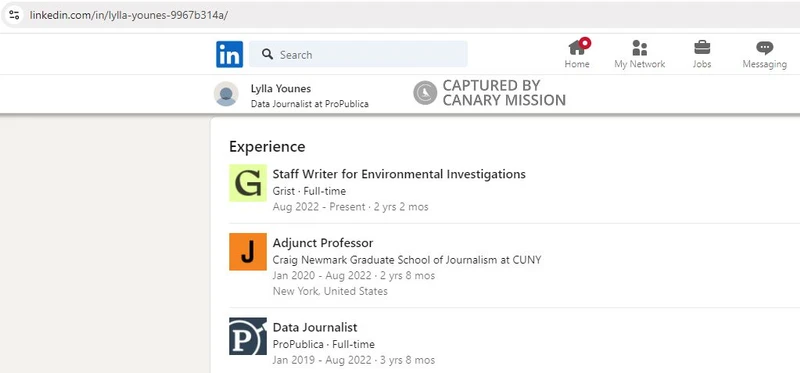Open the Jobs briefcase icon
800x373 pixels.
pos(702,48)
